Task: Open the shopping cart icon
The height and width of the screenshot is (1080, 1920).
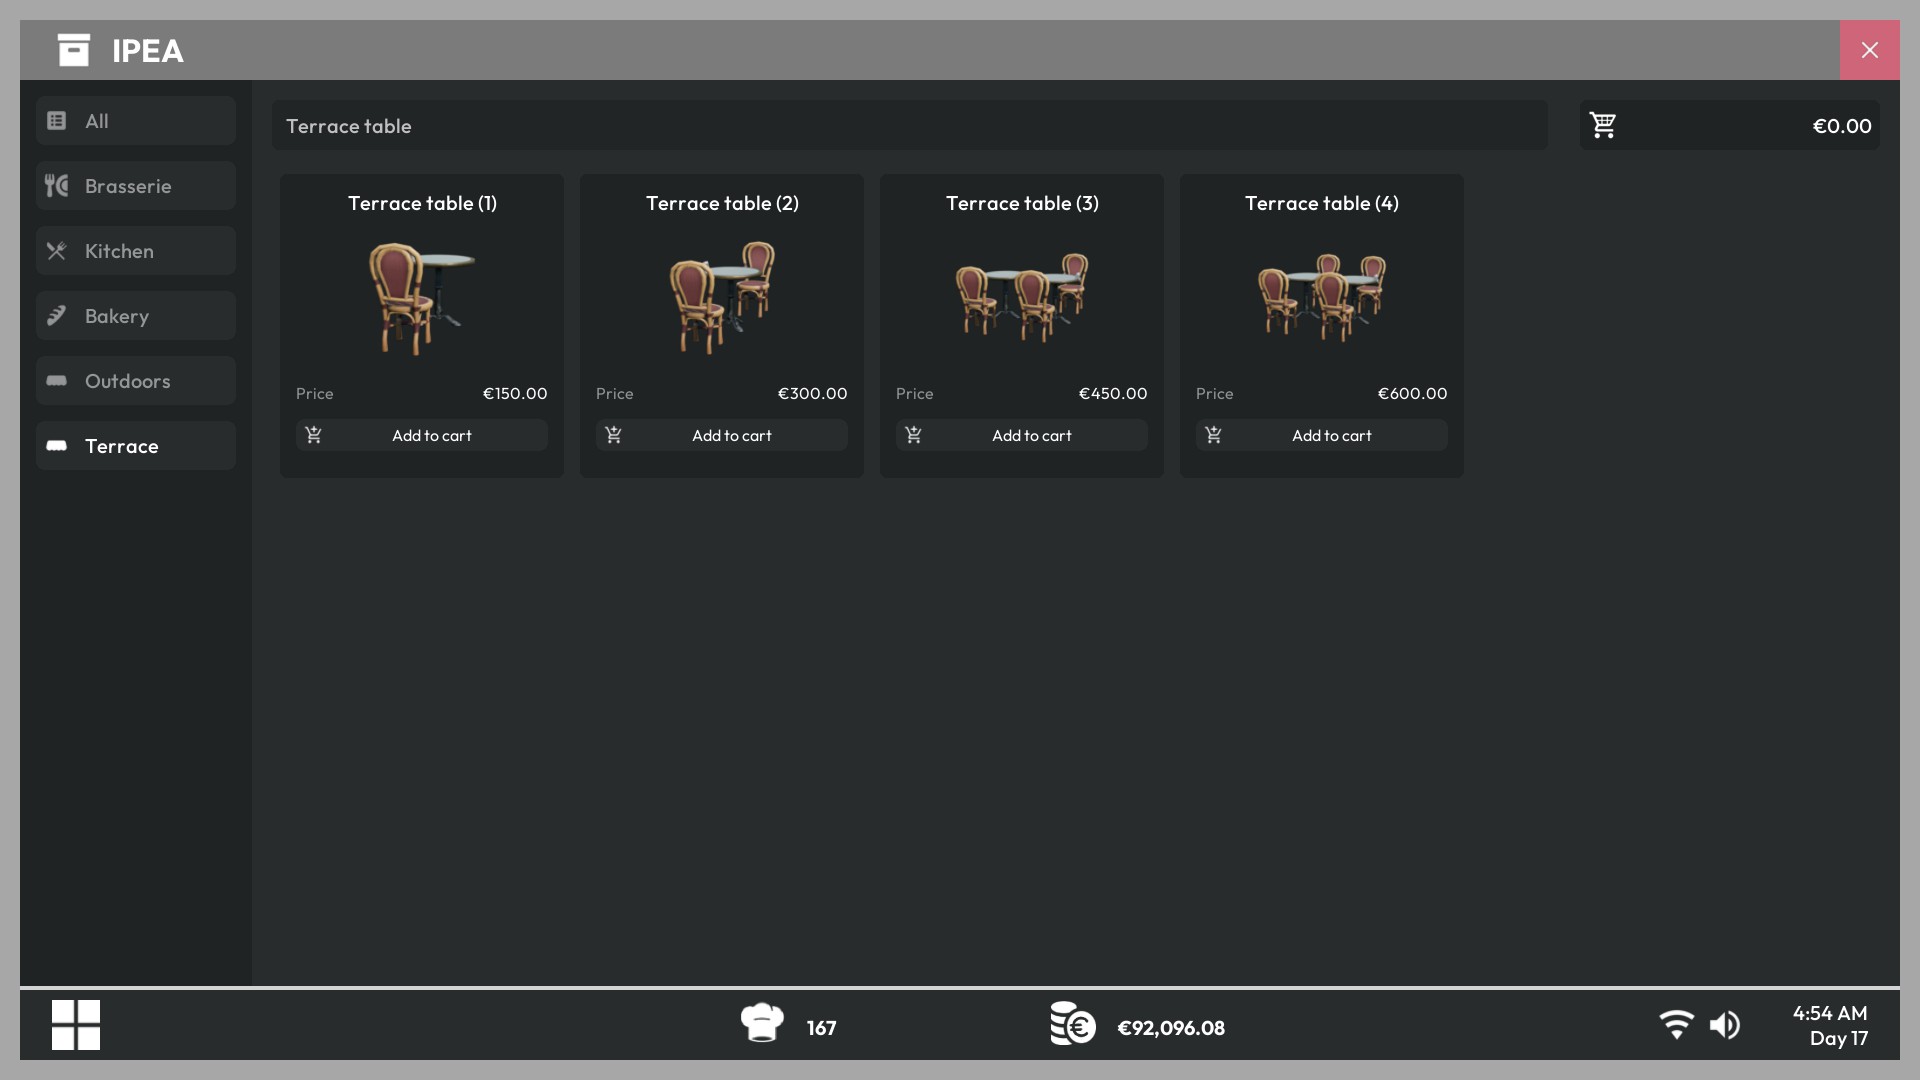Action: pyautogui.click(x=1603, y=125)
